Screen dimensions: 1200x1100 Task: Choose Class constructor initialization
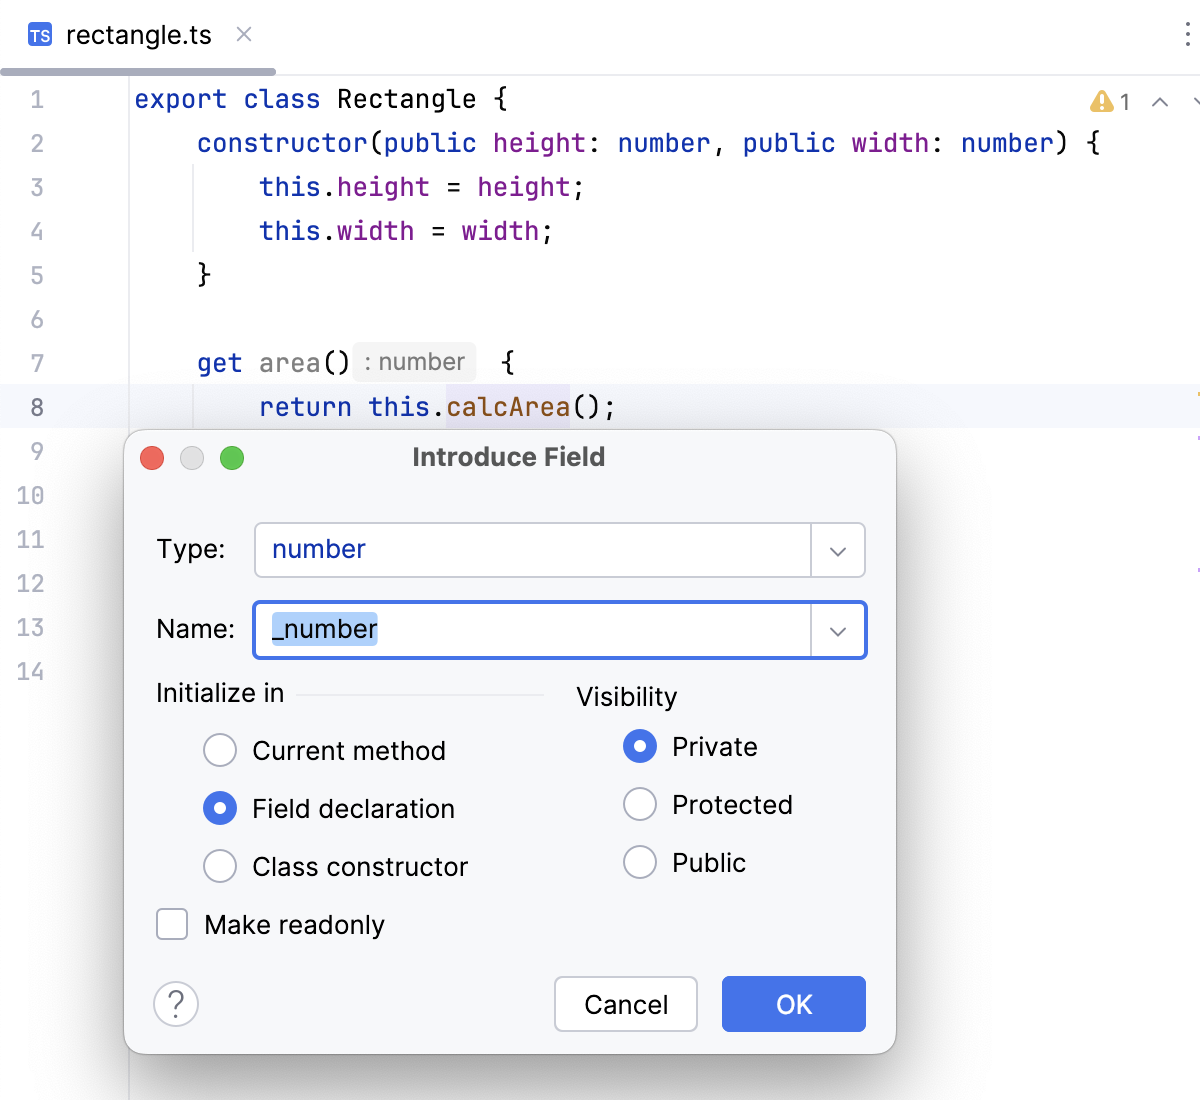click(x=220, y=866)
